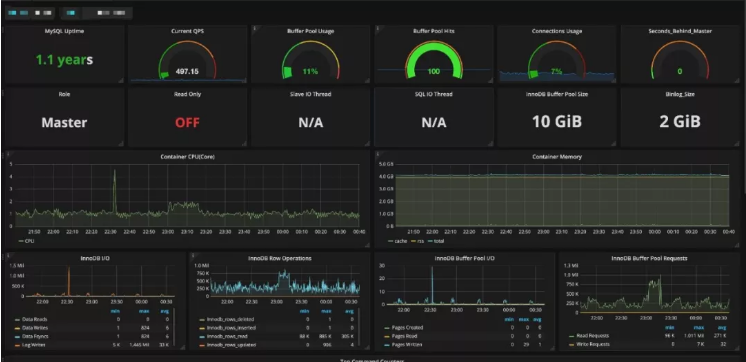Open the Buffer Pool Hits panel info icon
Image resolution: width=746 pixels, height=362 pixels.
(x=378, y=29)
